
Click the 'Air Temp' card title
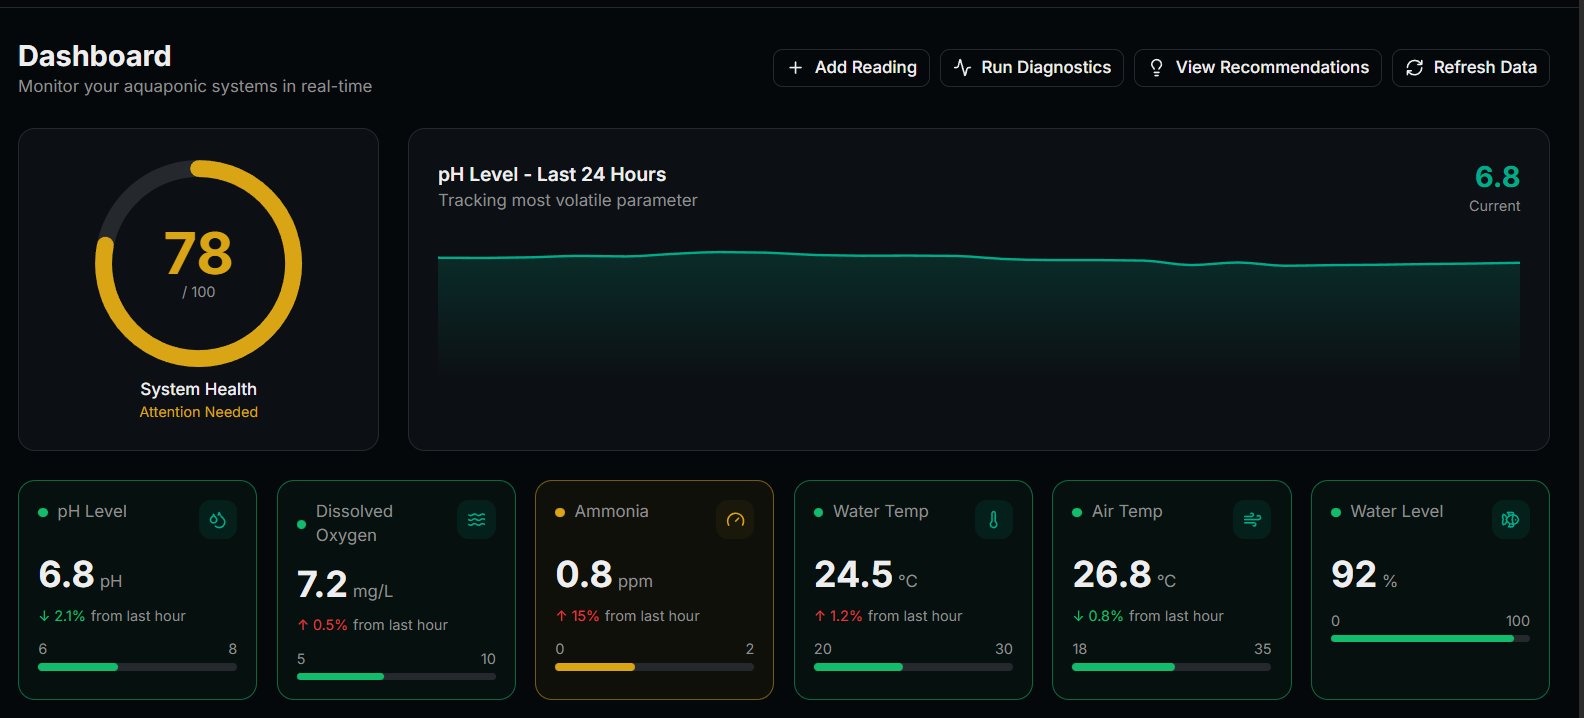tap(1127, 511)
